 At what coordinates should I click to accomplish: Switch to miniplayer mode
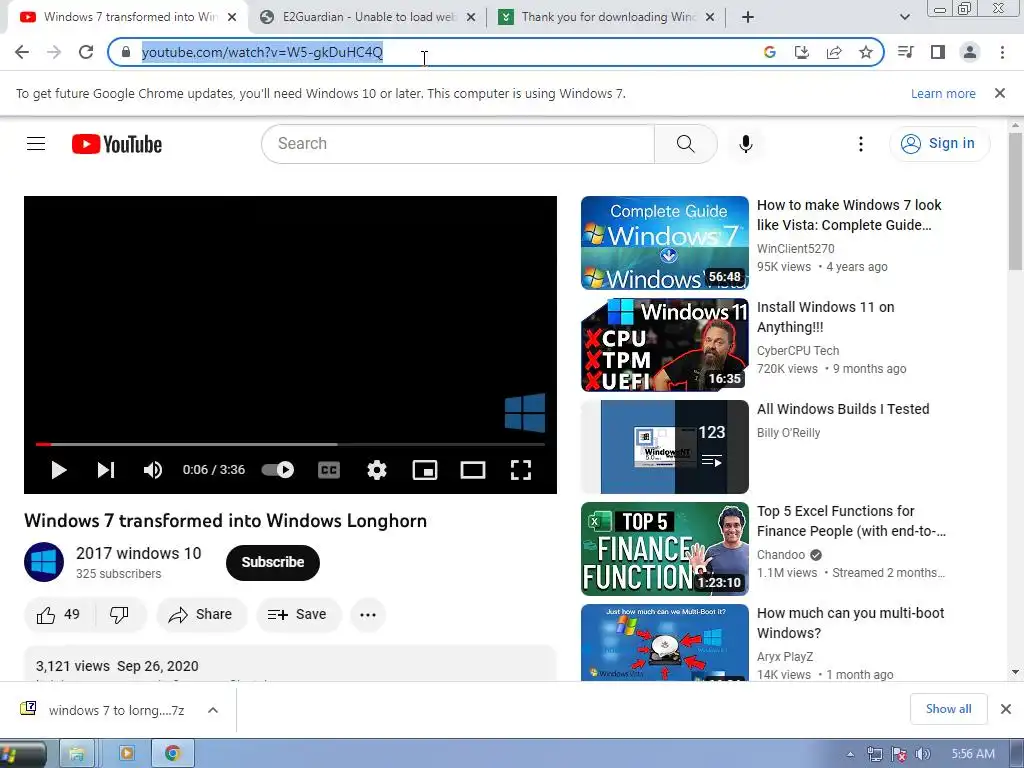tap(425, 470)
